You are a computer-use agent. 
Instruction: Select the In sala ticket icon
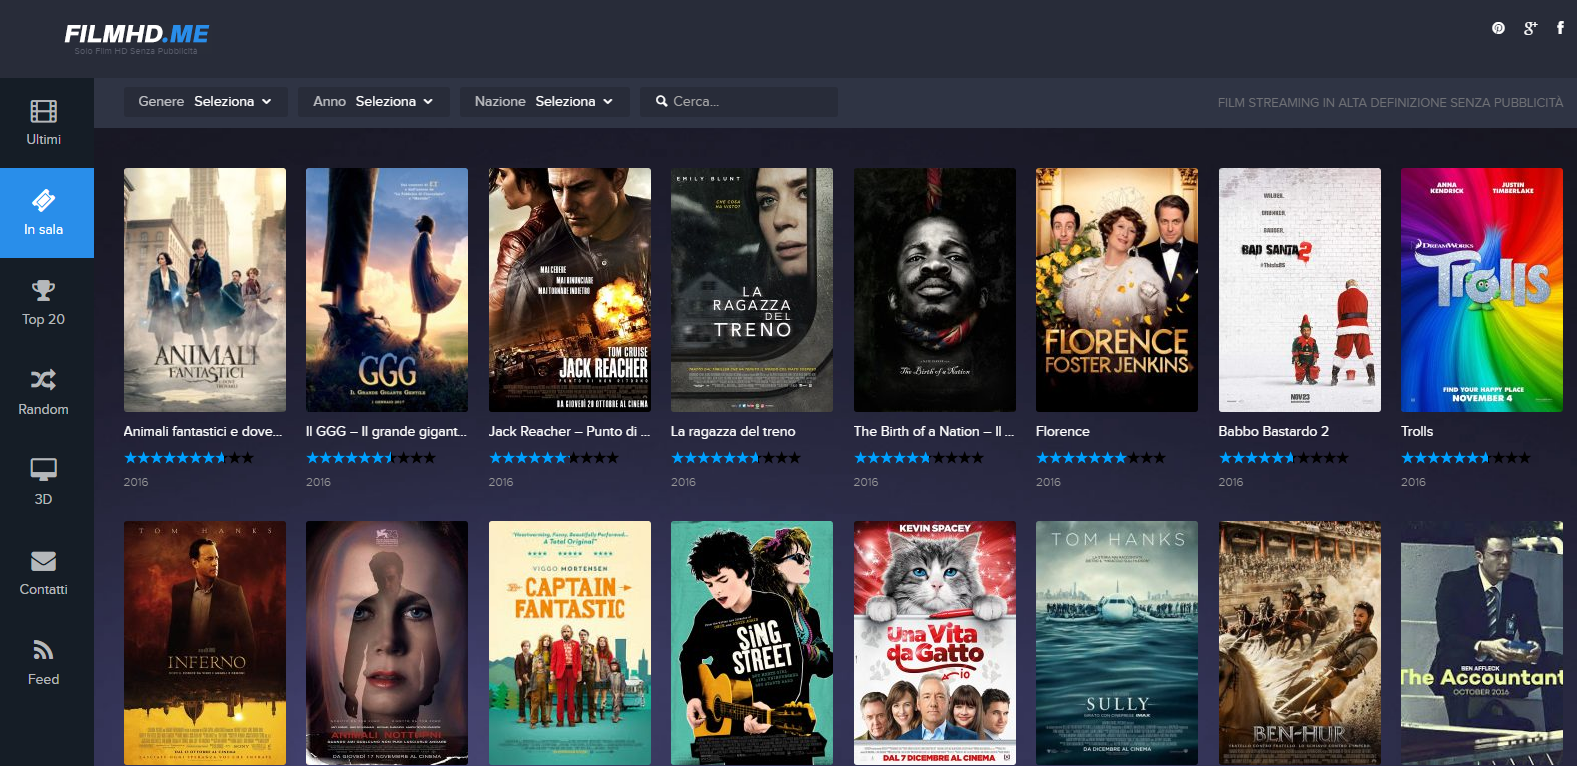[x=43, y=201]
